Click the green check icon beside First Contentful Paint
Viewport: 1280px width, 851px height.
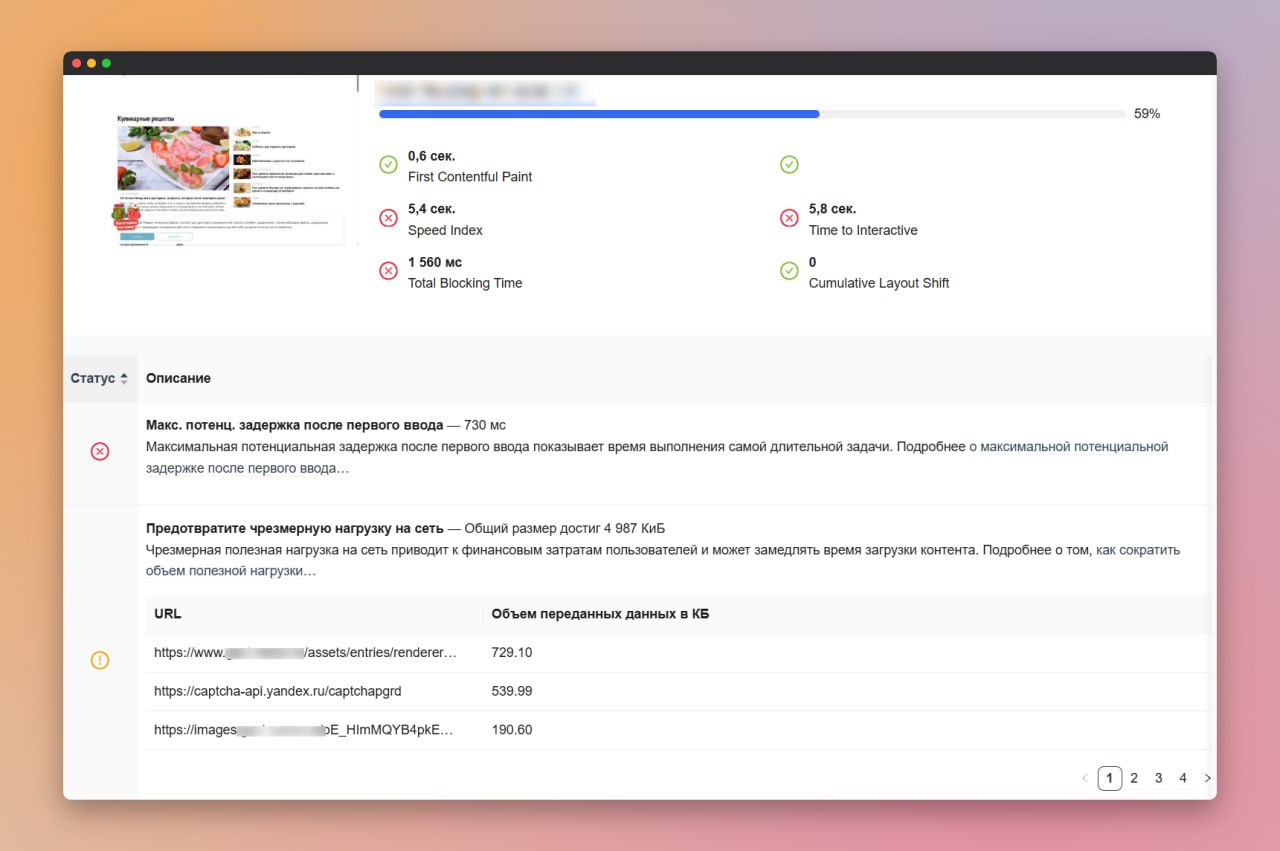coord(388,165)
